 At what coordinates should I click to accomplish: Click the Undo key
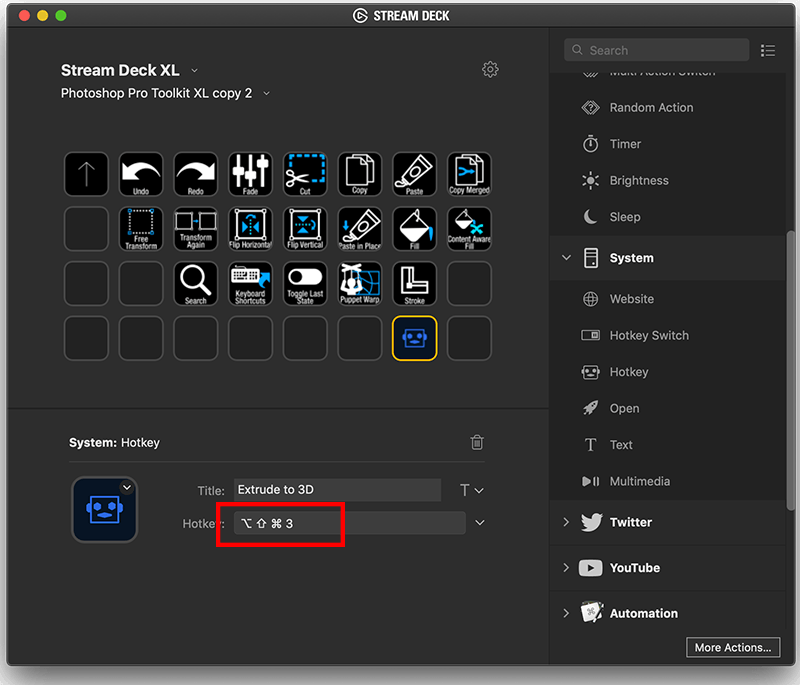[141, 174]
